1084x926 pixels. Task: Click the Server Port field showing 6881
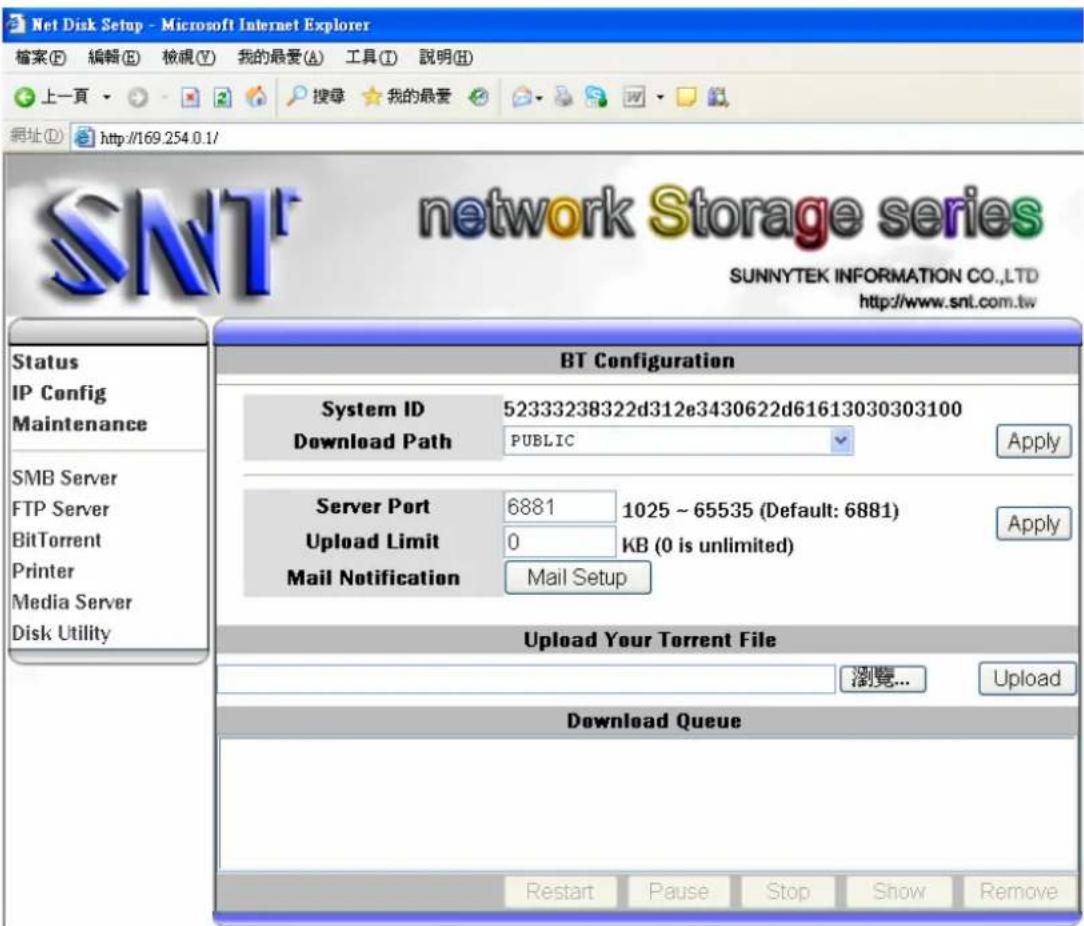[559, 507]
